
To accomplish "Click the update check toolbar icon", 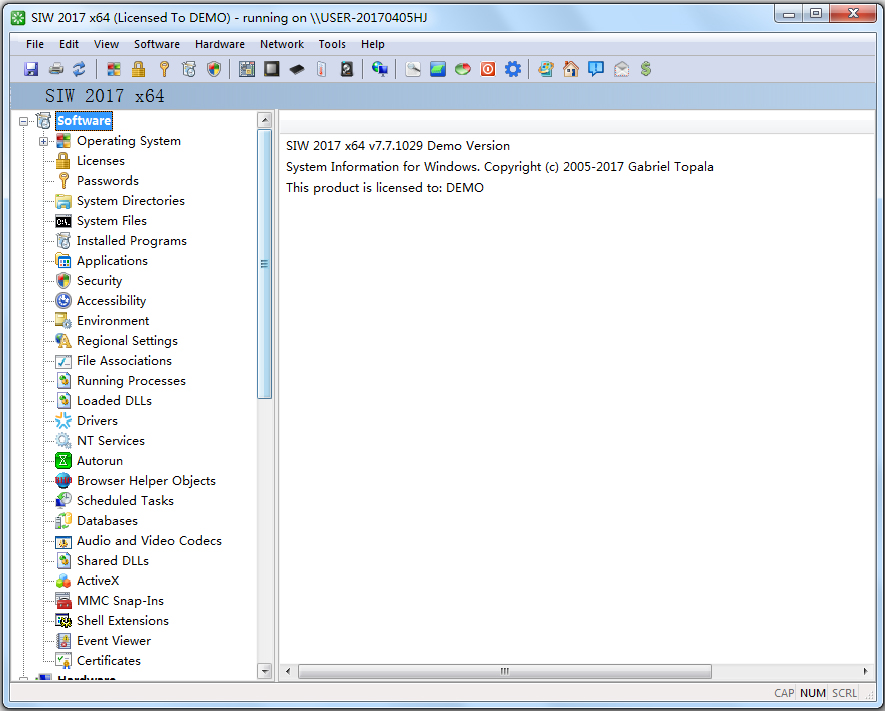I will click(x=546, y=69).
